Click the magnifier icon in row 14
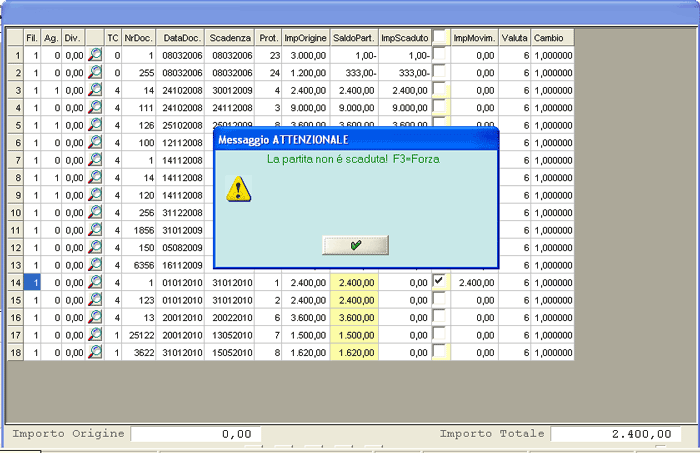Screen dimensions: 700x453 pos(96,283)
